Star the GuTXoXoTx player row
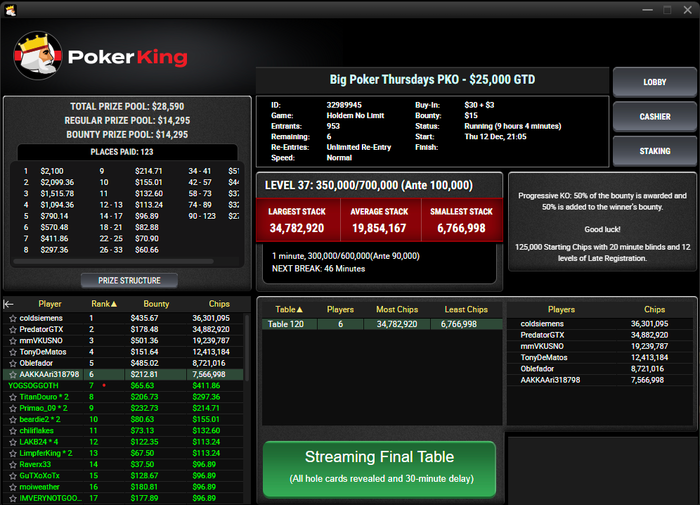700x505 pixels. point(12,476)
